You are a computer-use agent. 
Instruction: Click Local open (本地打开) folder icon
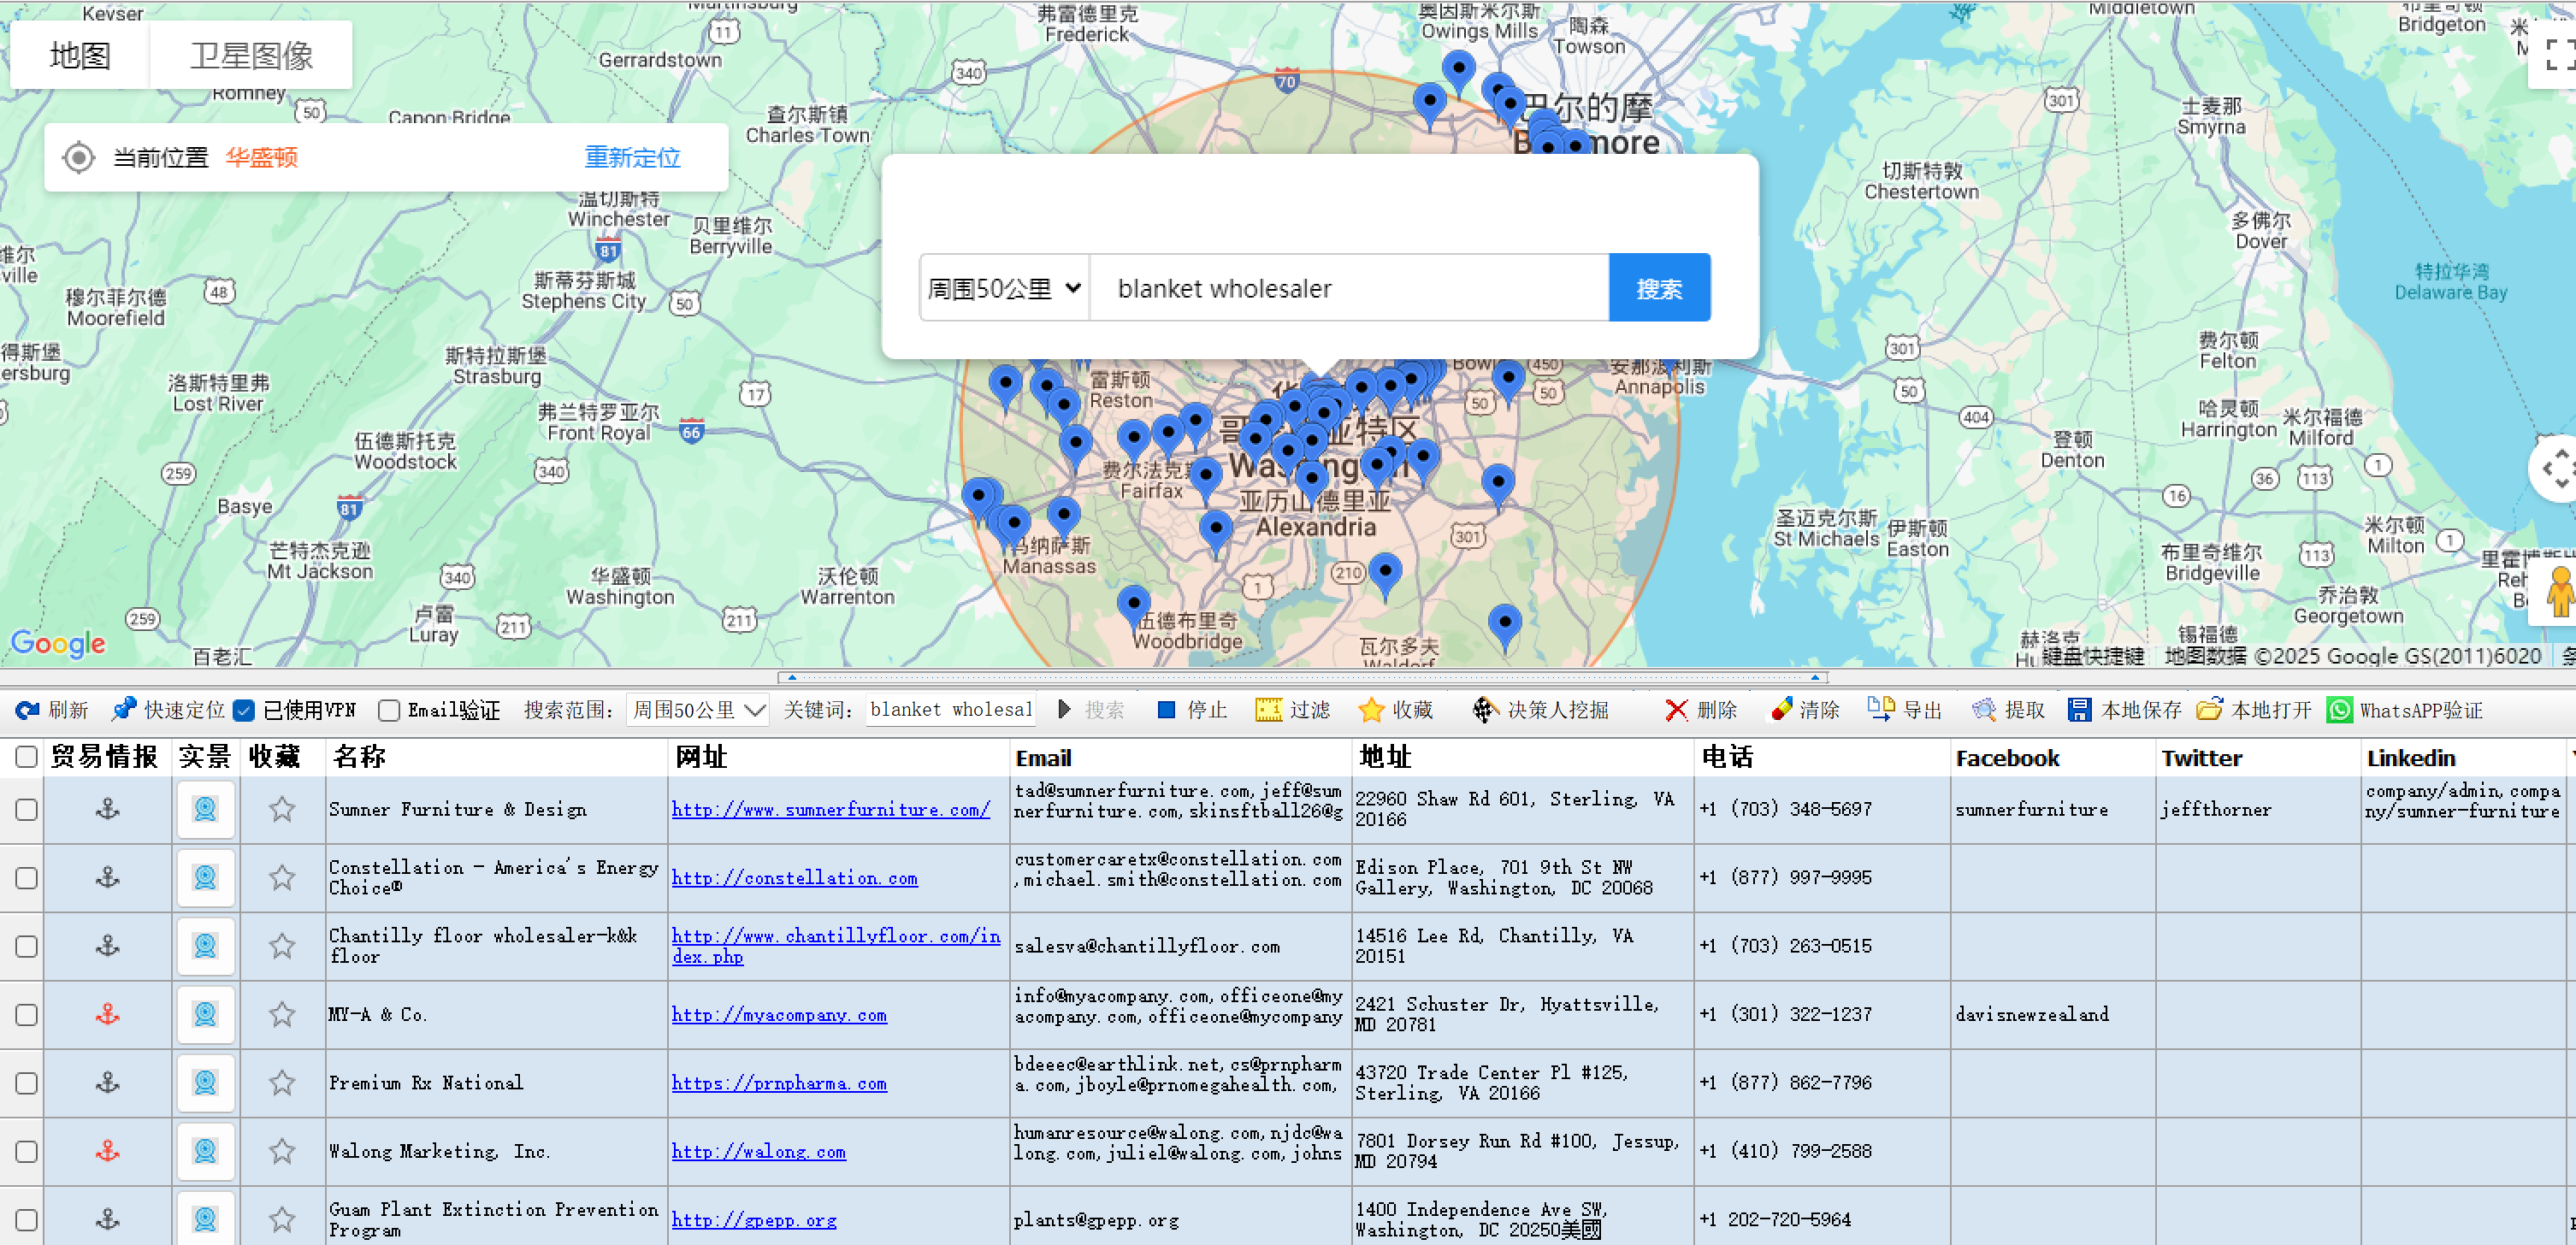2209,710
